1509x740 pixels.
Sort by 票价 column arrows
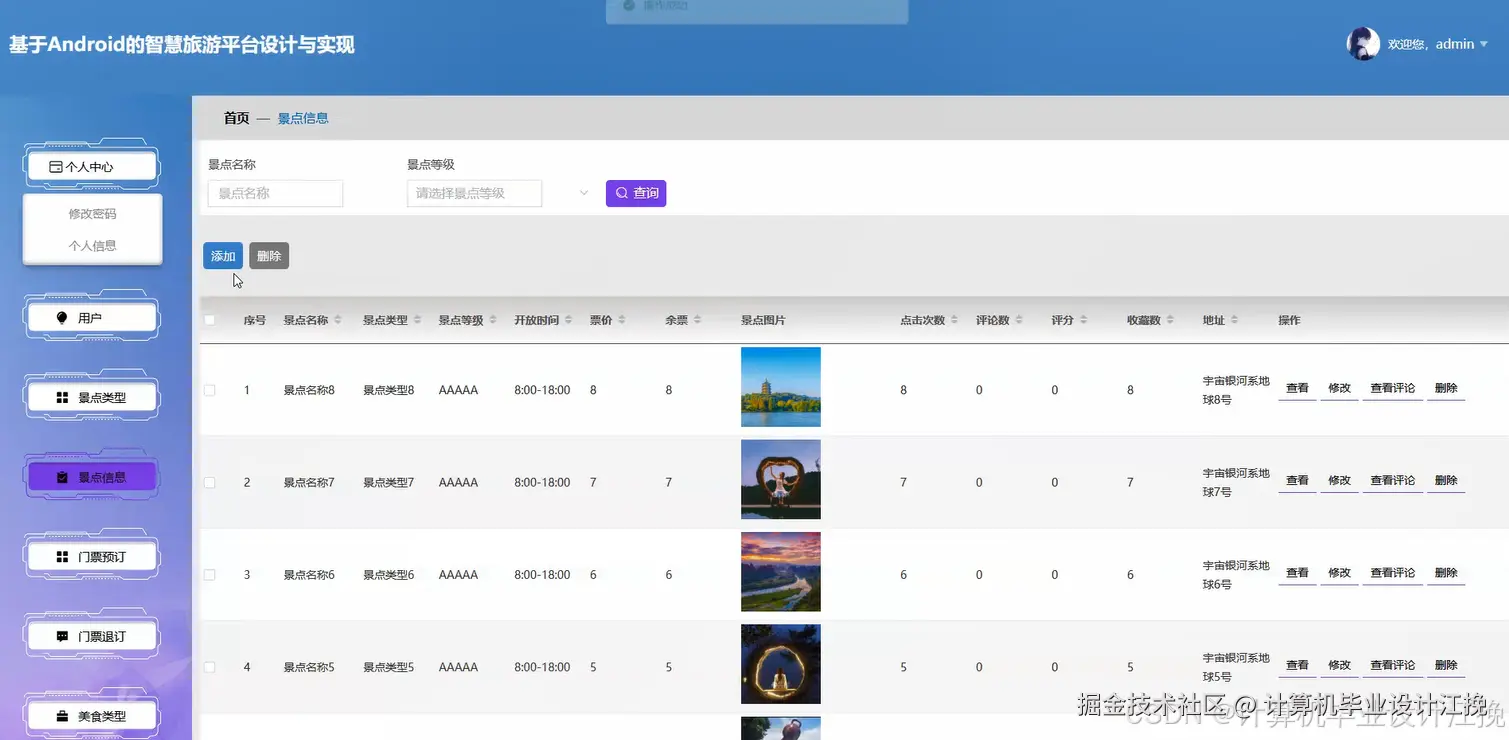point(621,320)
